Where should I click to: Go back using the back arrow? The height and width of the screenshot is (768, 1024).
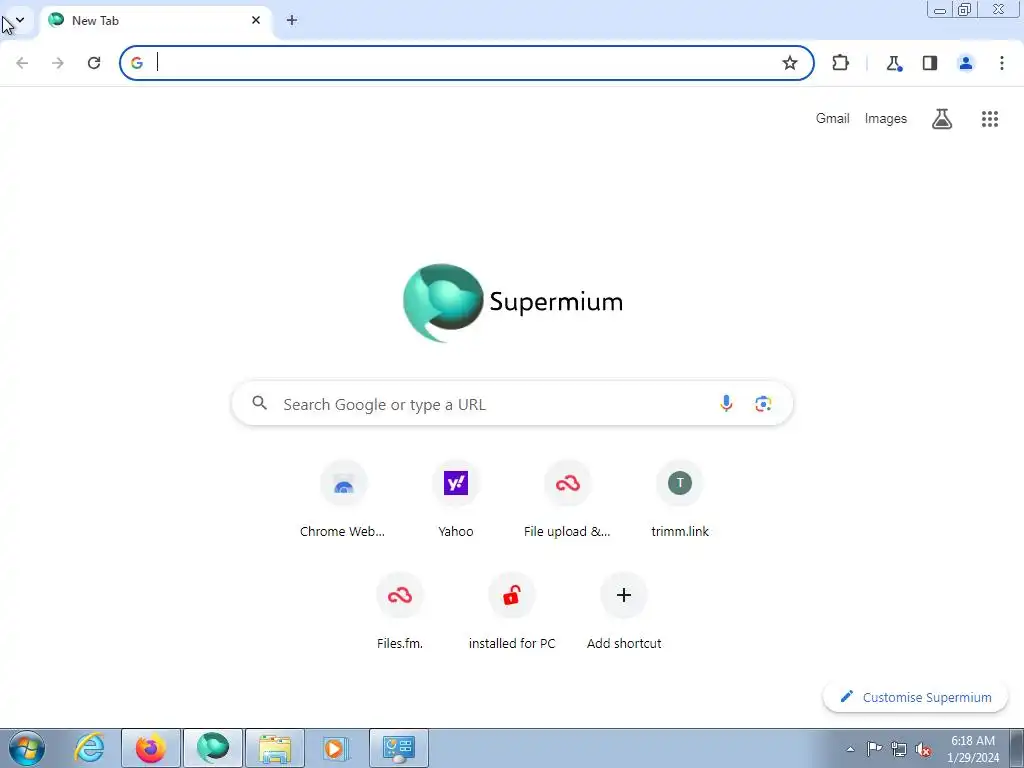coord(22,63)
